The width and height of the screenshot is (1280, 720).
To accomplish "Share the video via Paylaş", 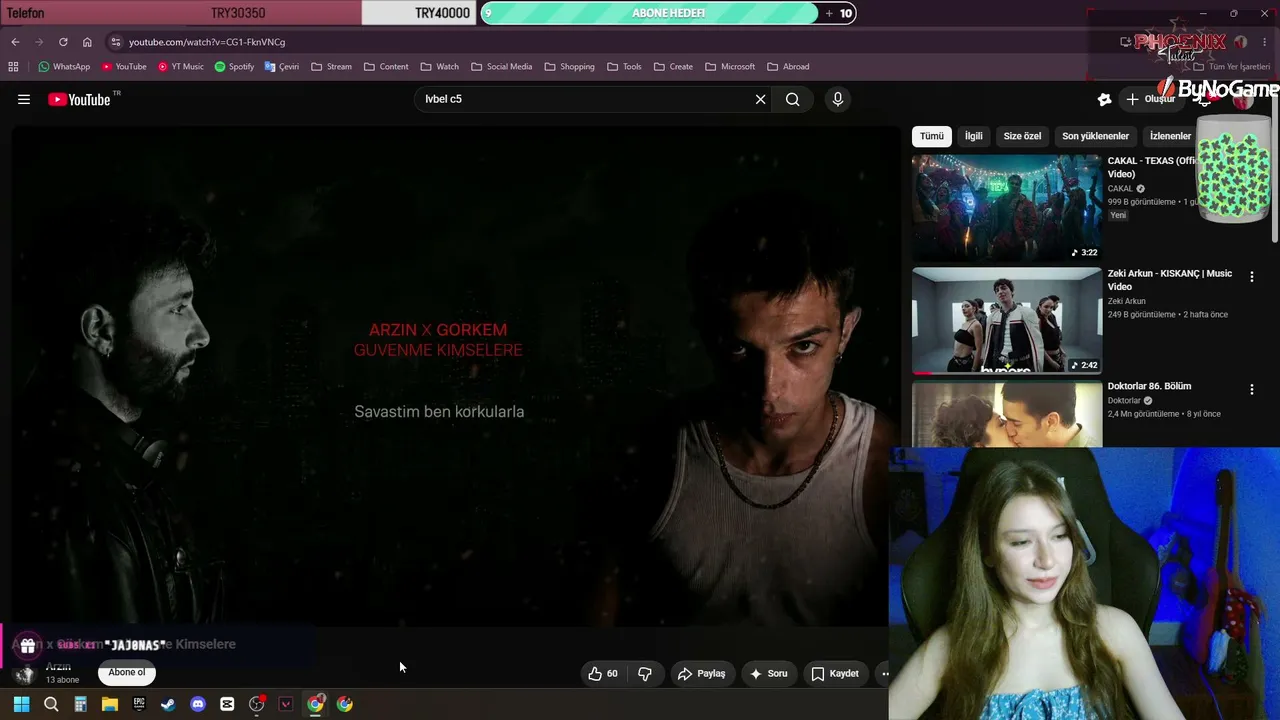I will 701,674.
